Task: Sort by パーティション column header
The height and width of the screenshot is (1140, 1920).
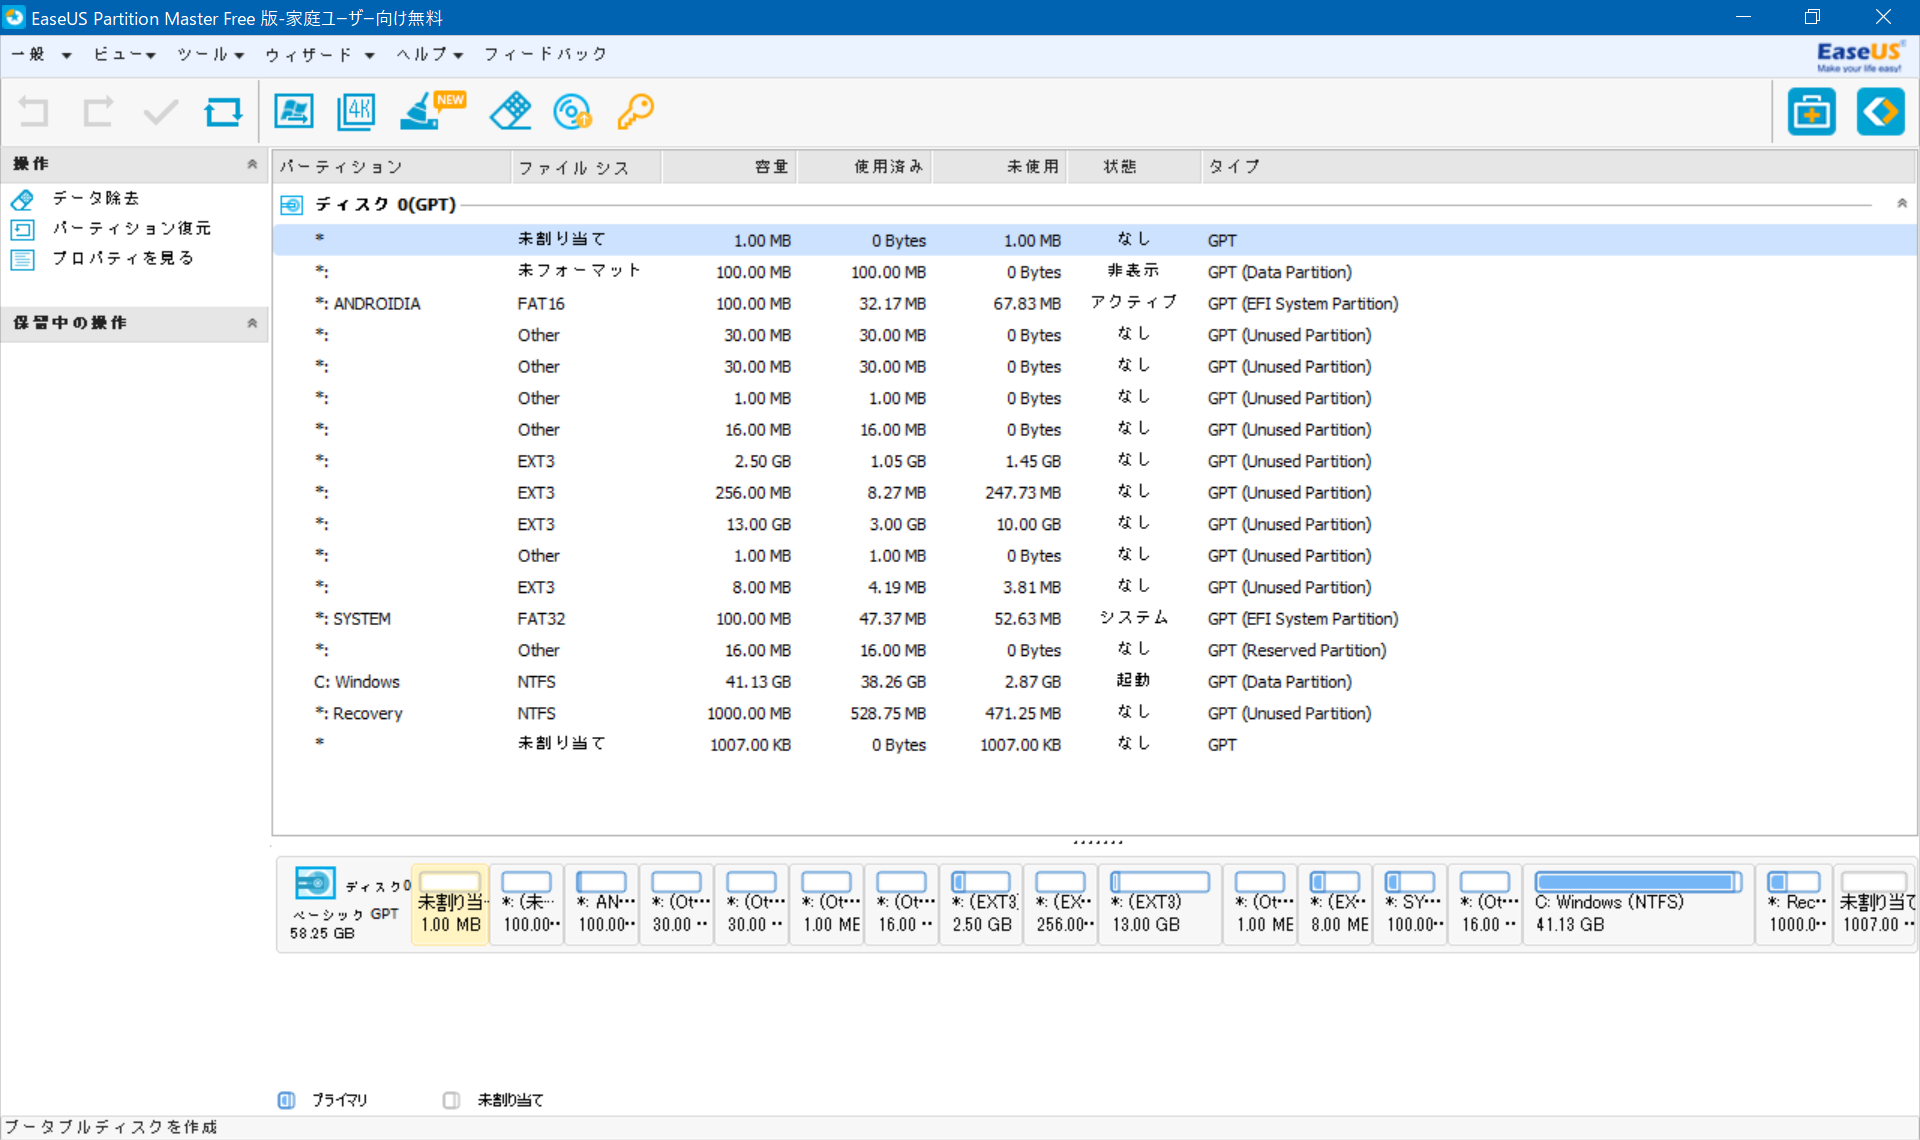Action: 392,167
